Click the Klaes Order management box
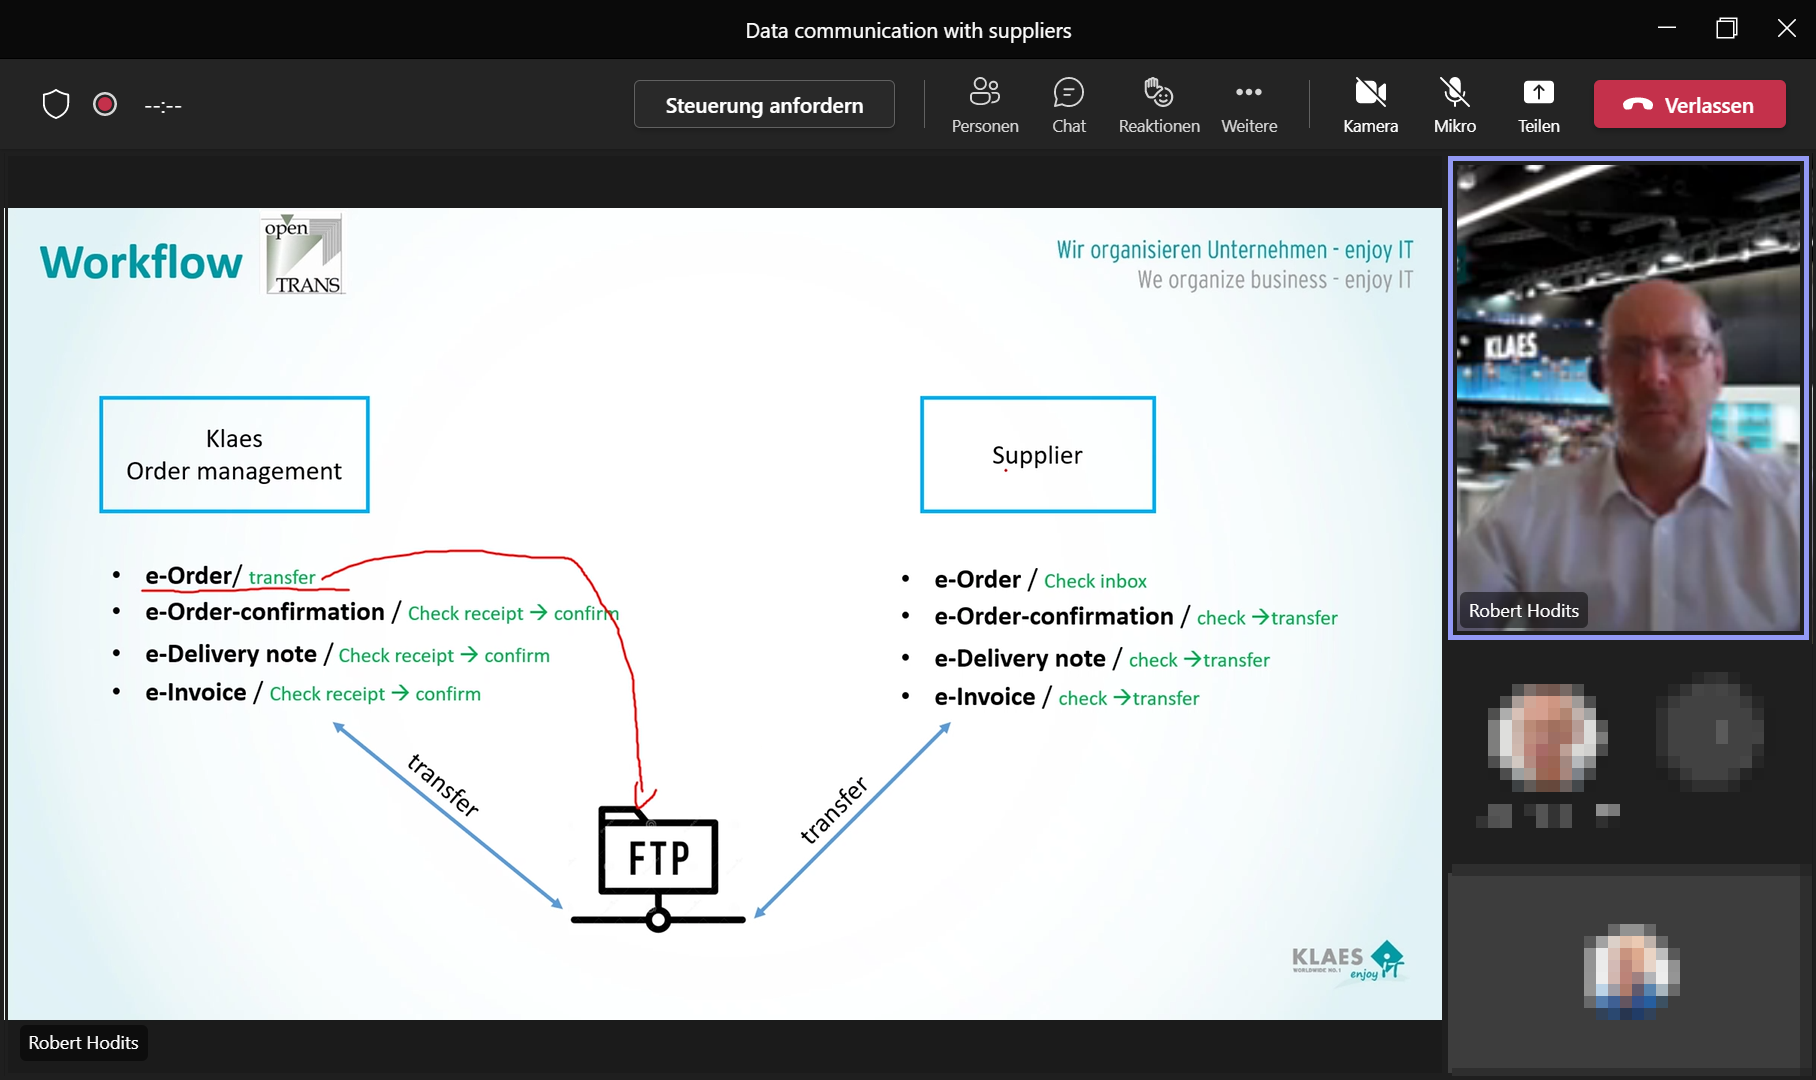 coord(234,455)
